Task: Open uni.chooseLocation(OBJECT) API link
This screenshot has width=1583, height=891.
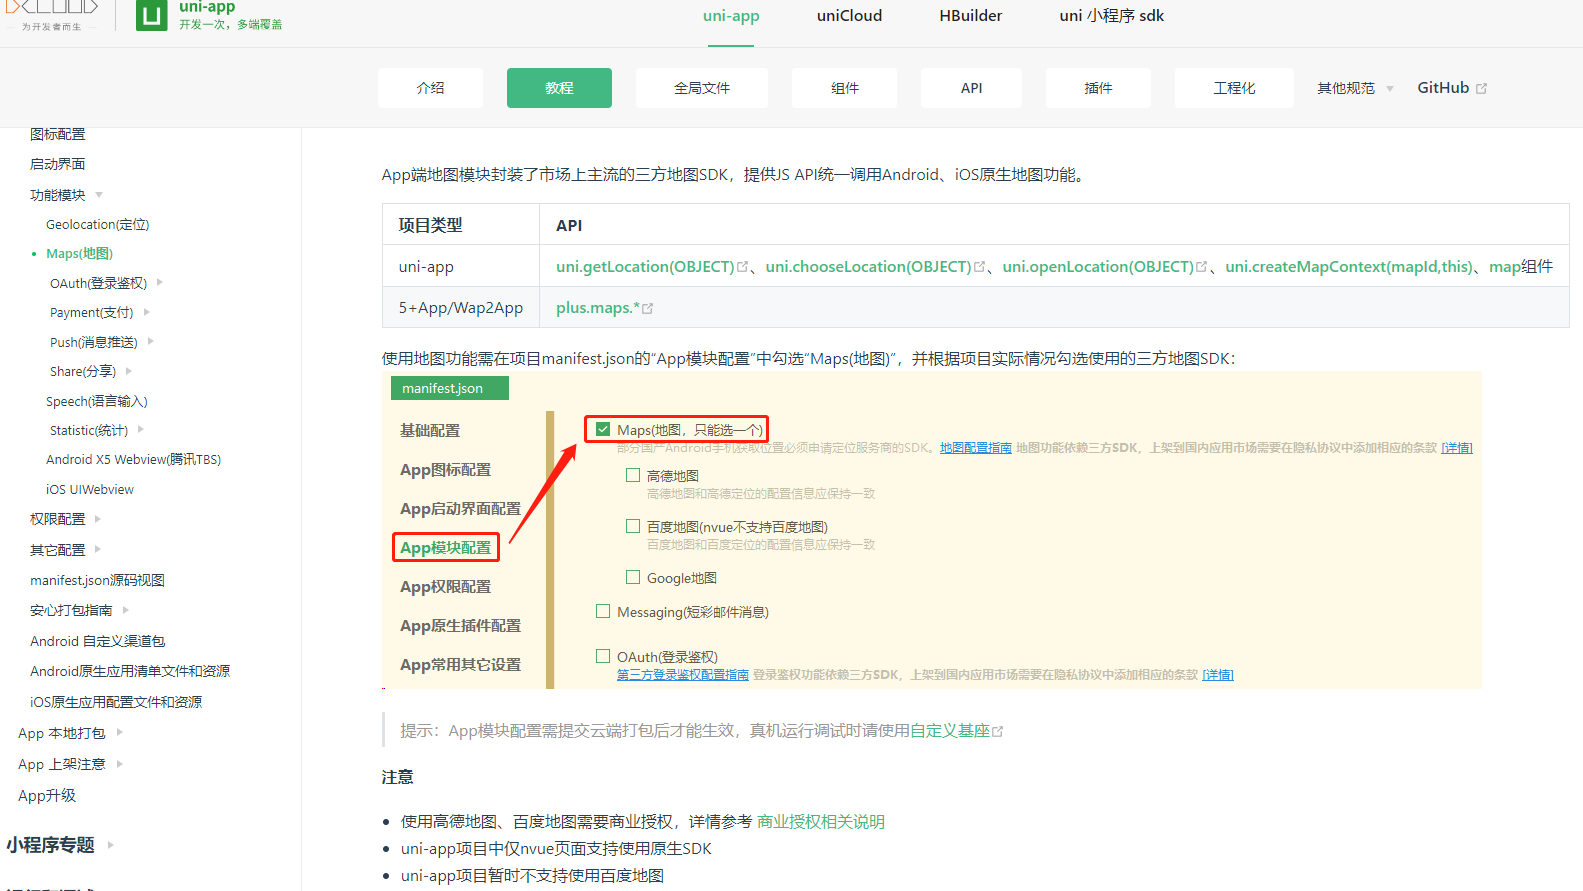Action: coord(868,267)
